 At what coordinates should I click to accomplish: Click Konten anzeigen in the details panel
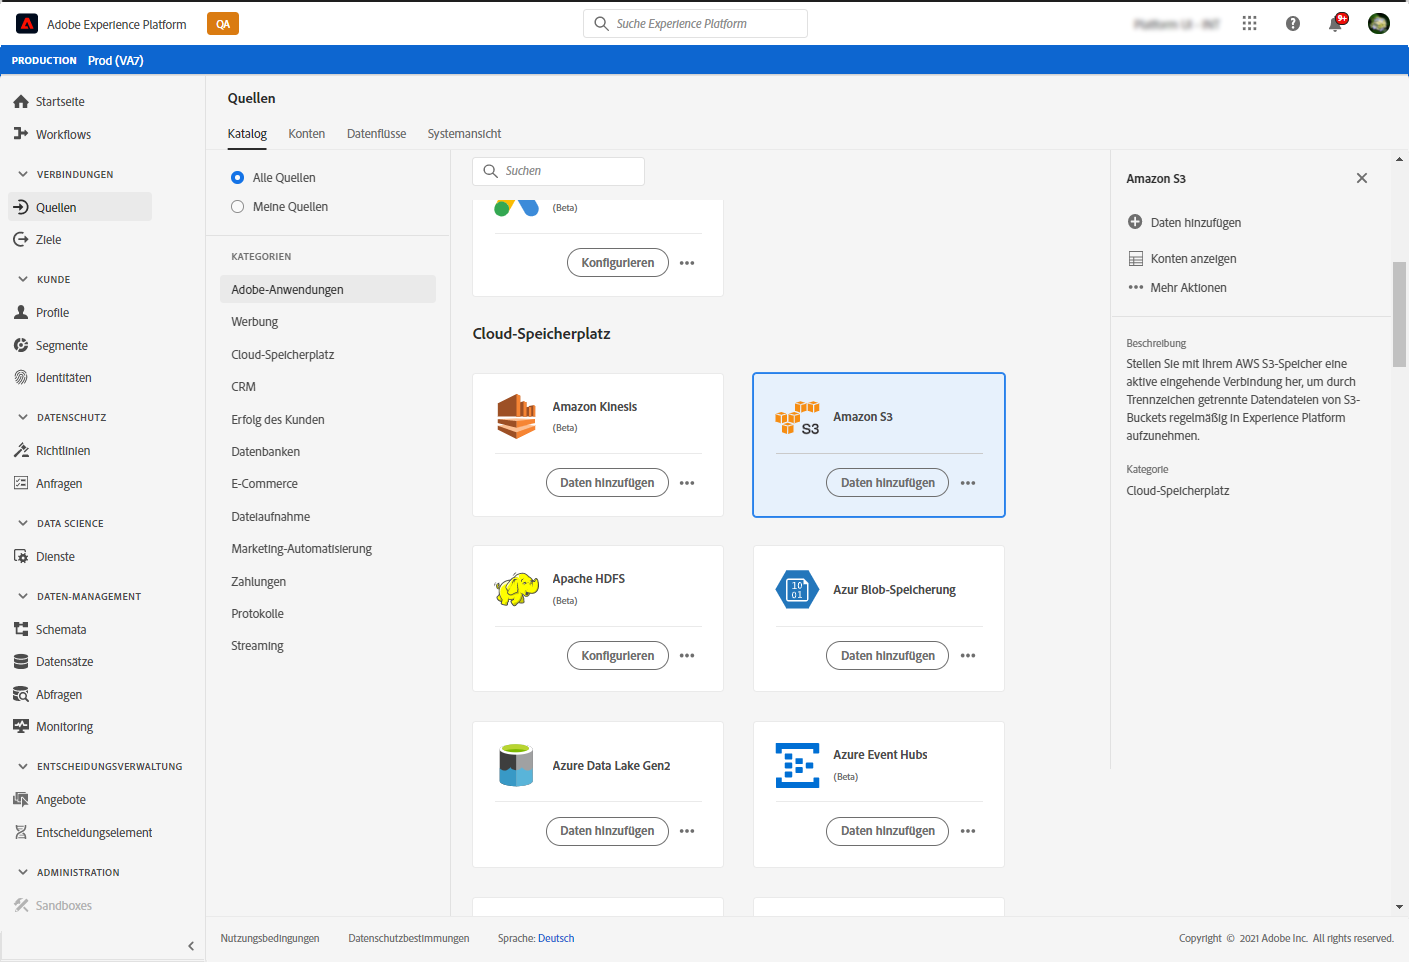coord(1183,258)
